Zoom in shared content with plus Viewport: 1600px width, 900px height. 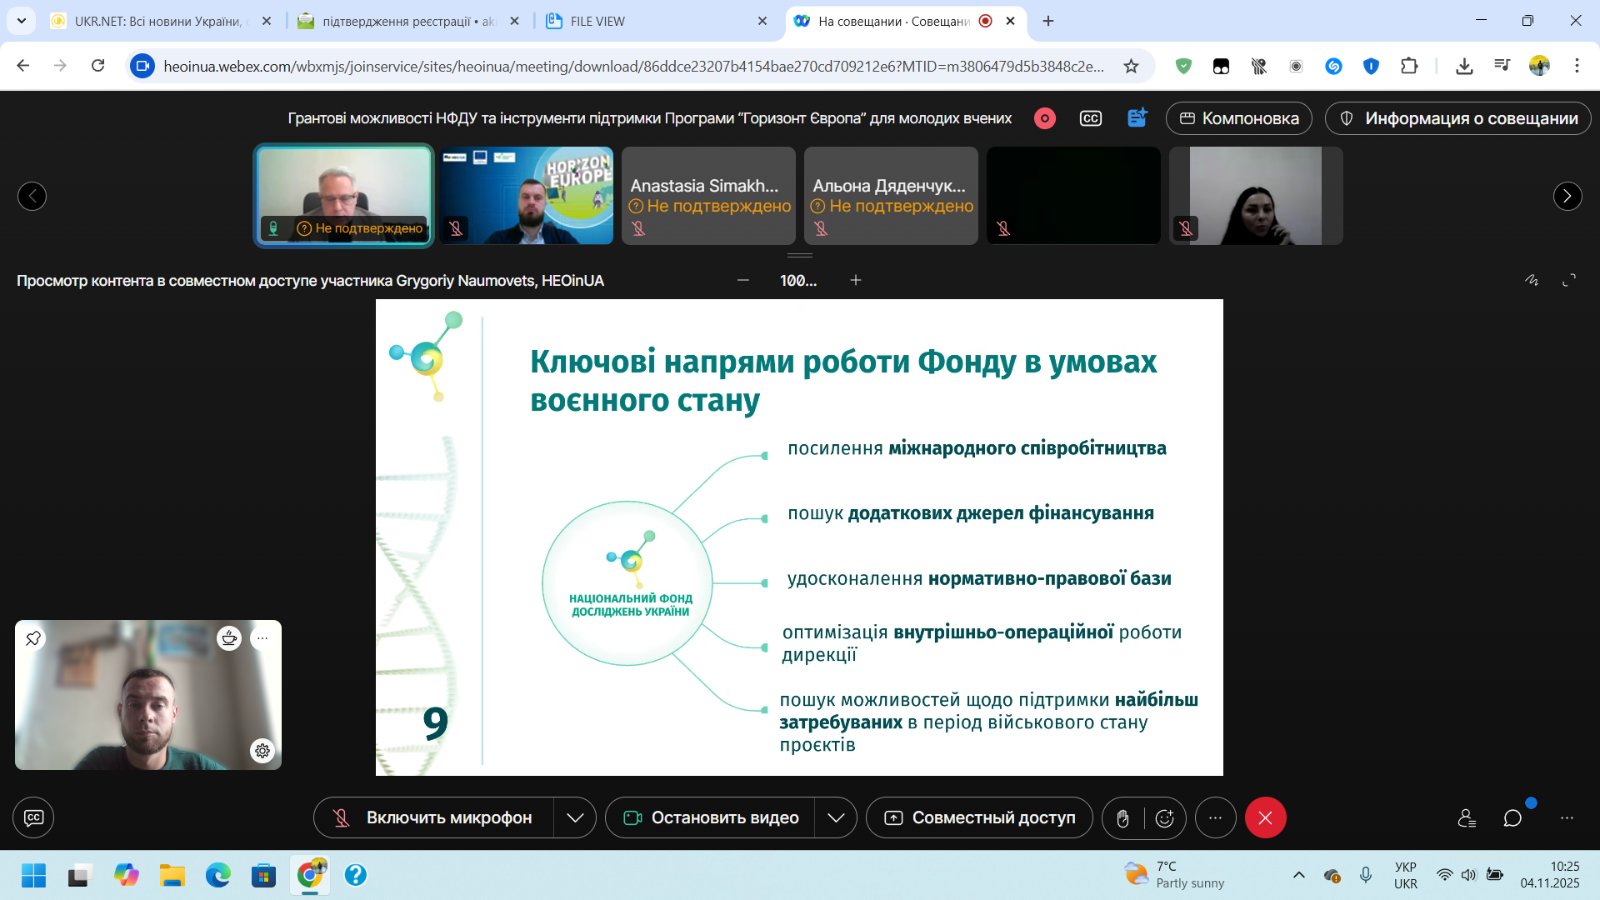tap(855, 280)
